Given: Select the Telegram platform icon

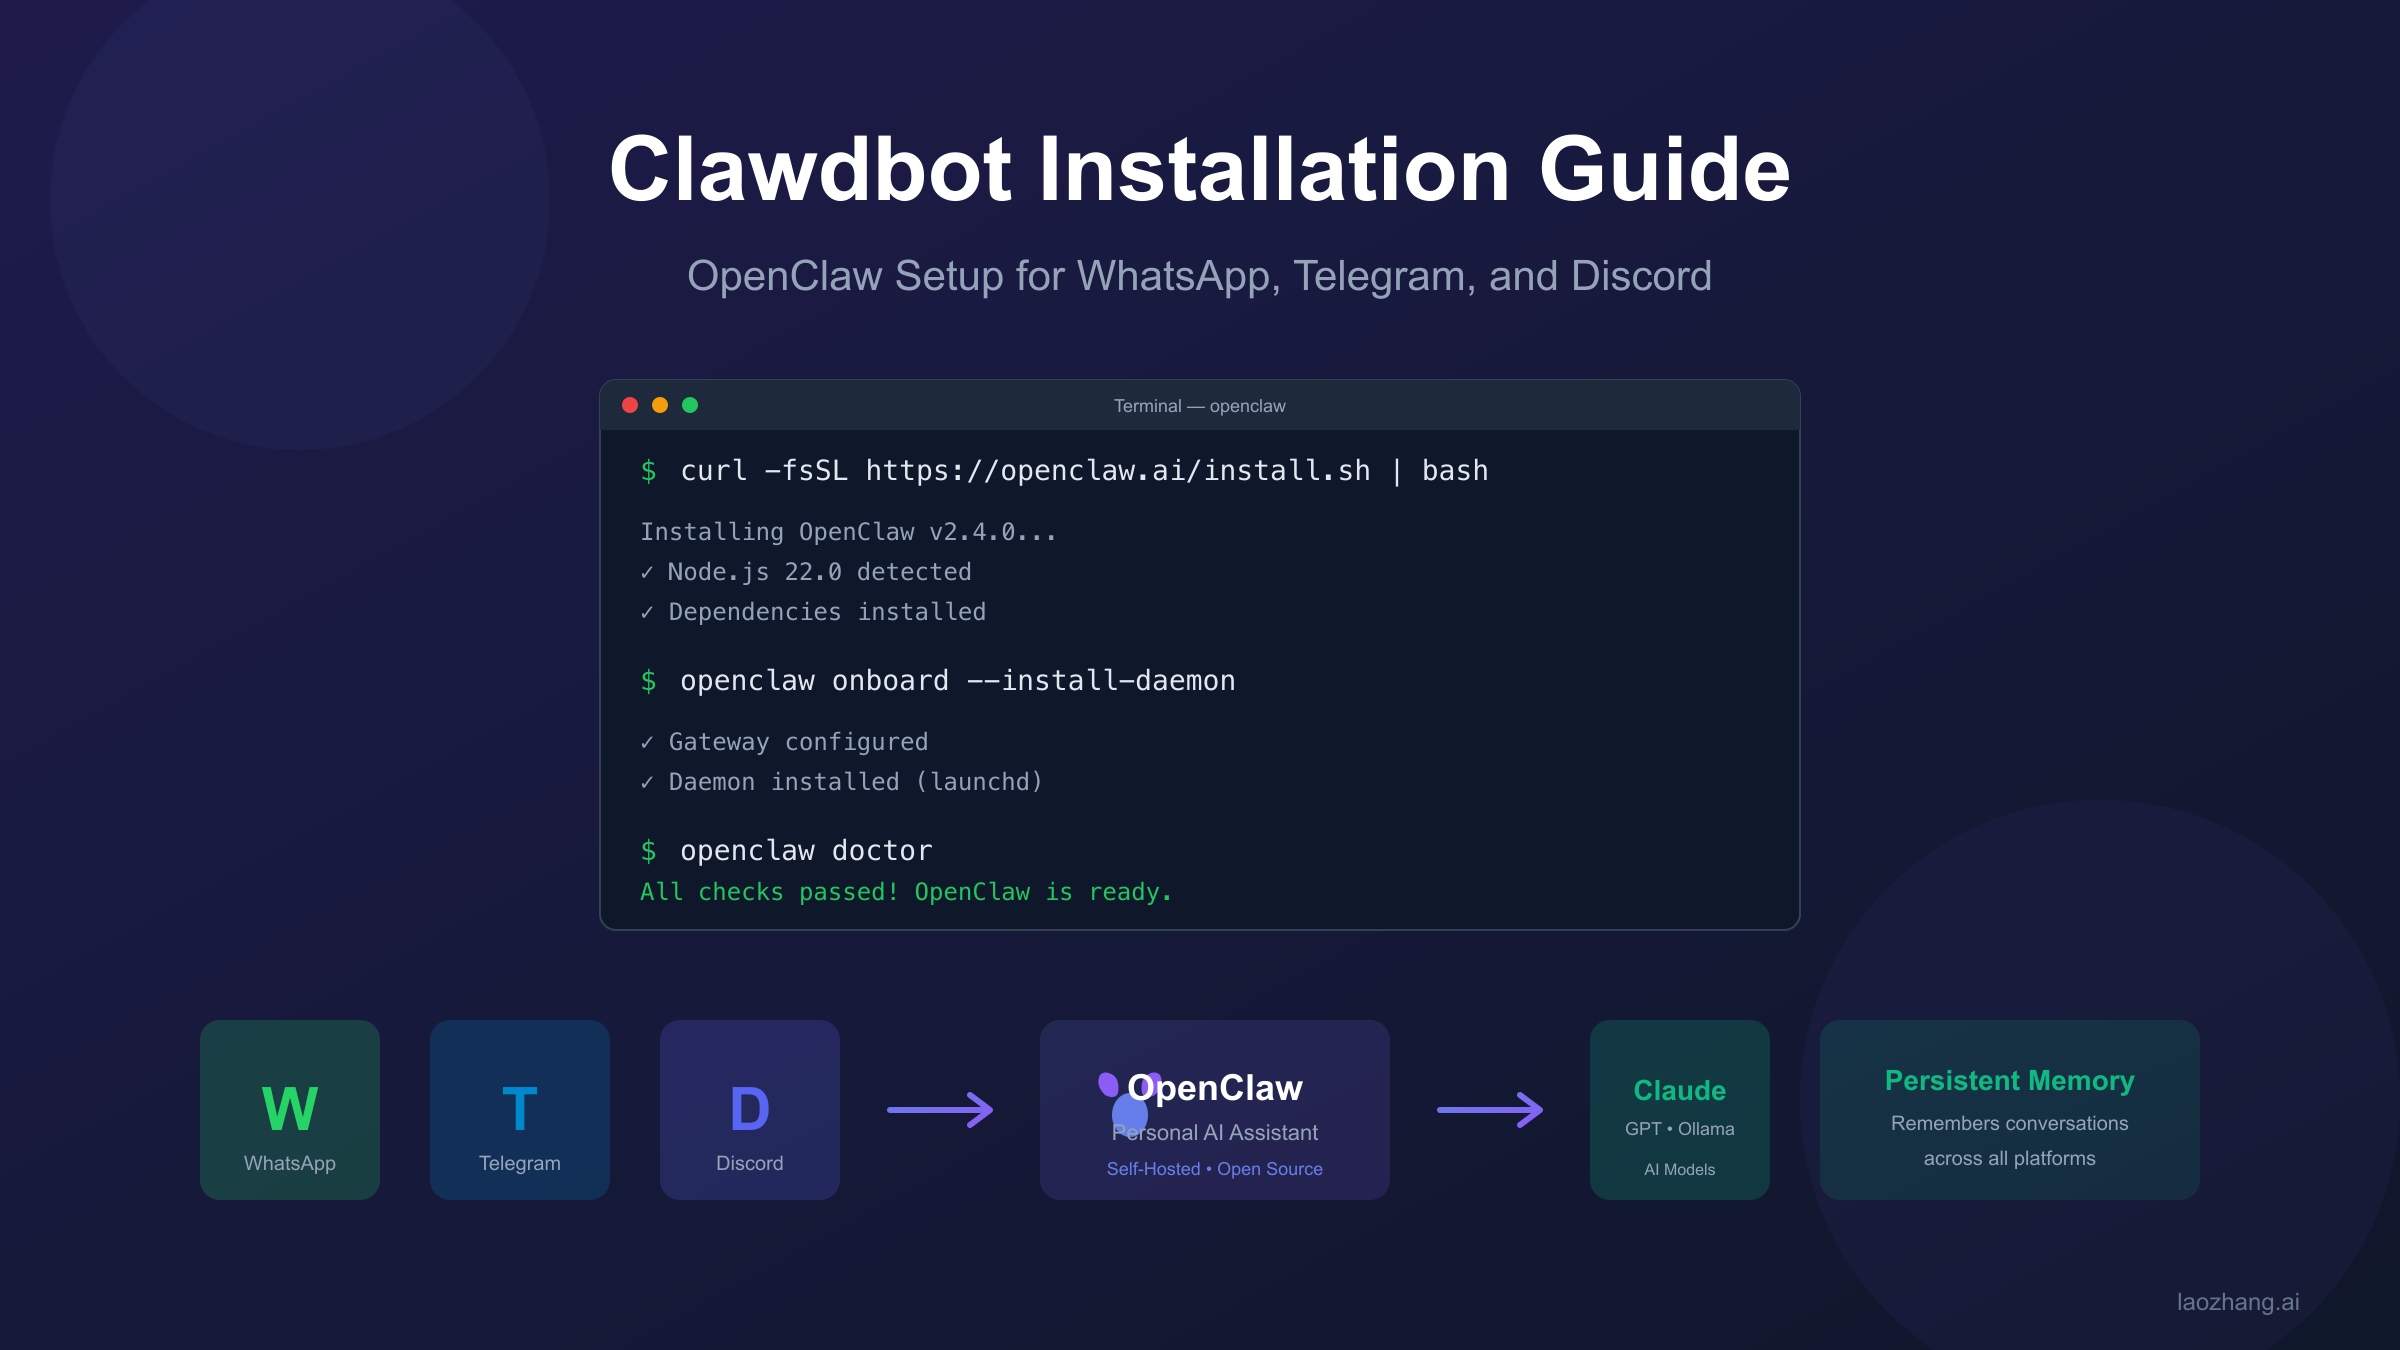Looking at the screenshot, I should pos(519,1106).
